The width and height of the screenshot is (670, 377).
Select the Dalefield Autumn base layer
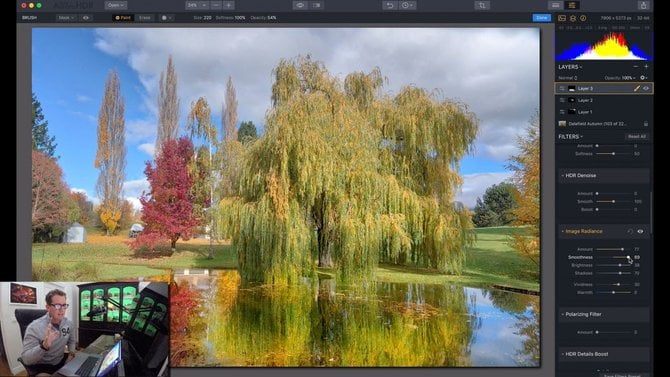point(603,124)
